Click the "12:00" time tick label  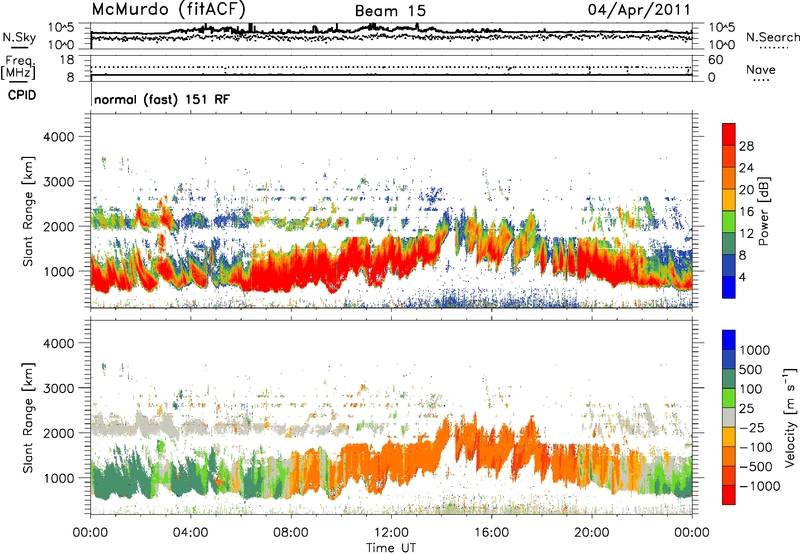pos(391,532)
